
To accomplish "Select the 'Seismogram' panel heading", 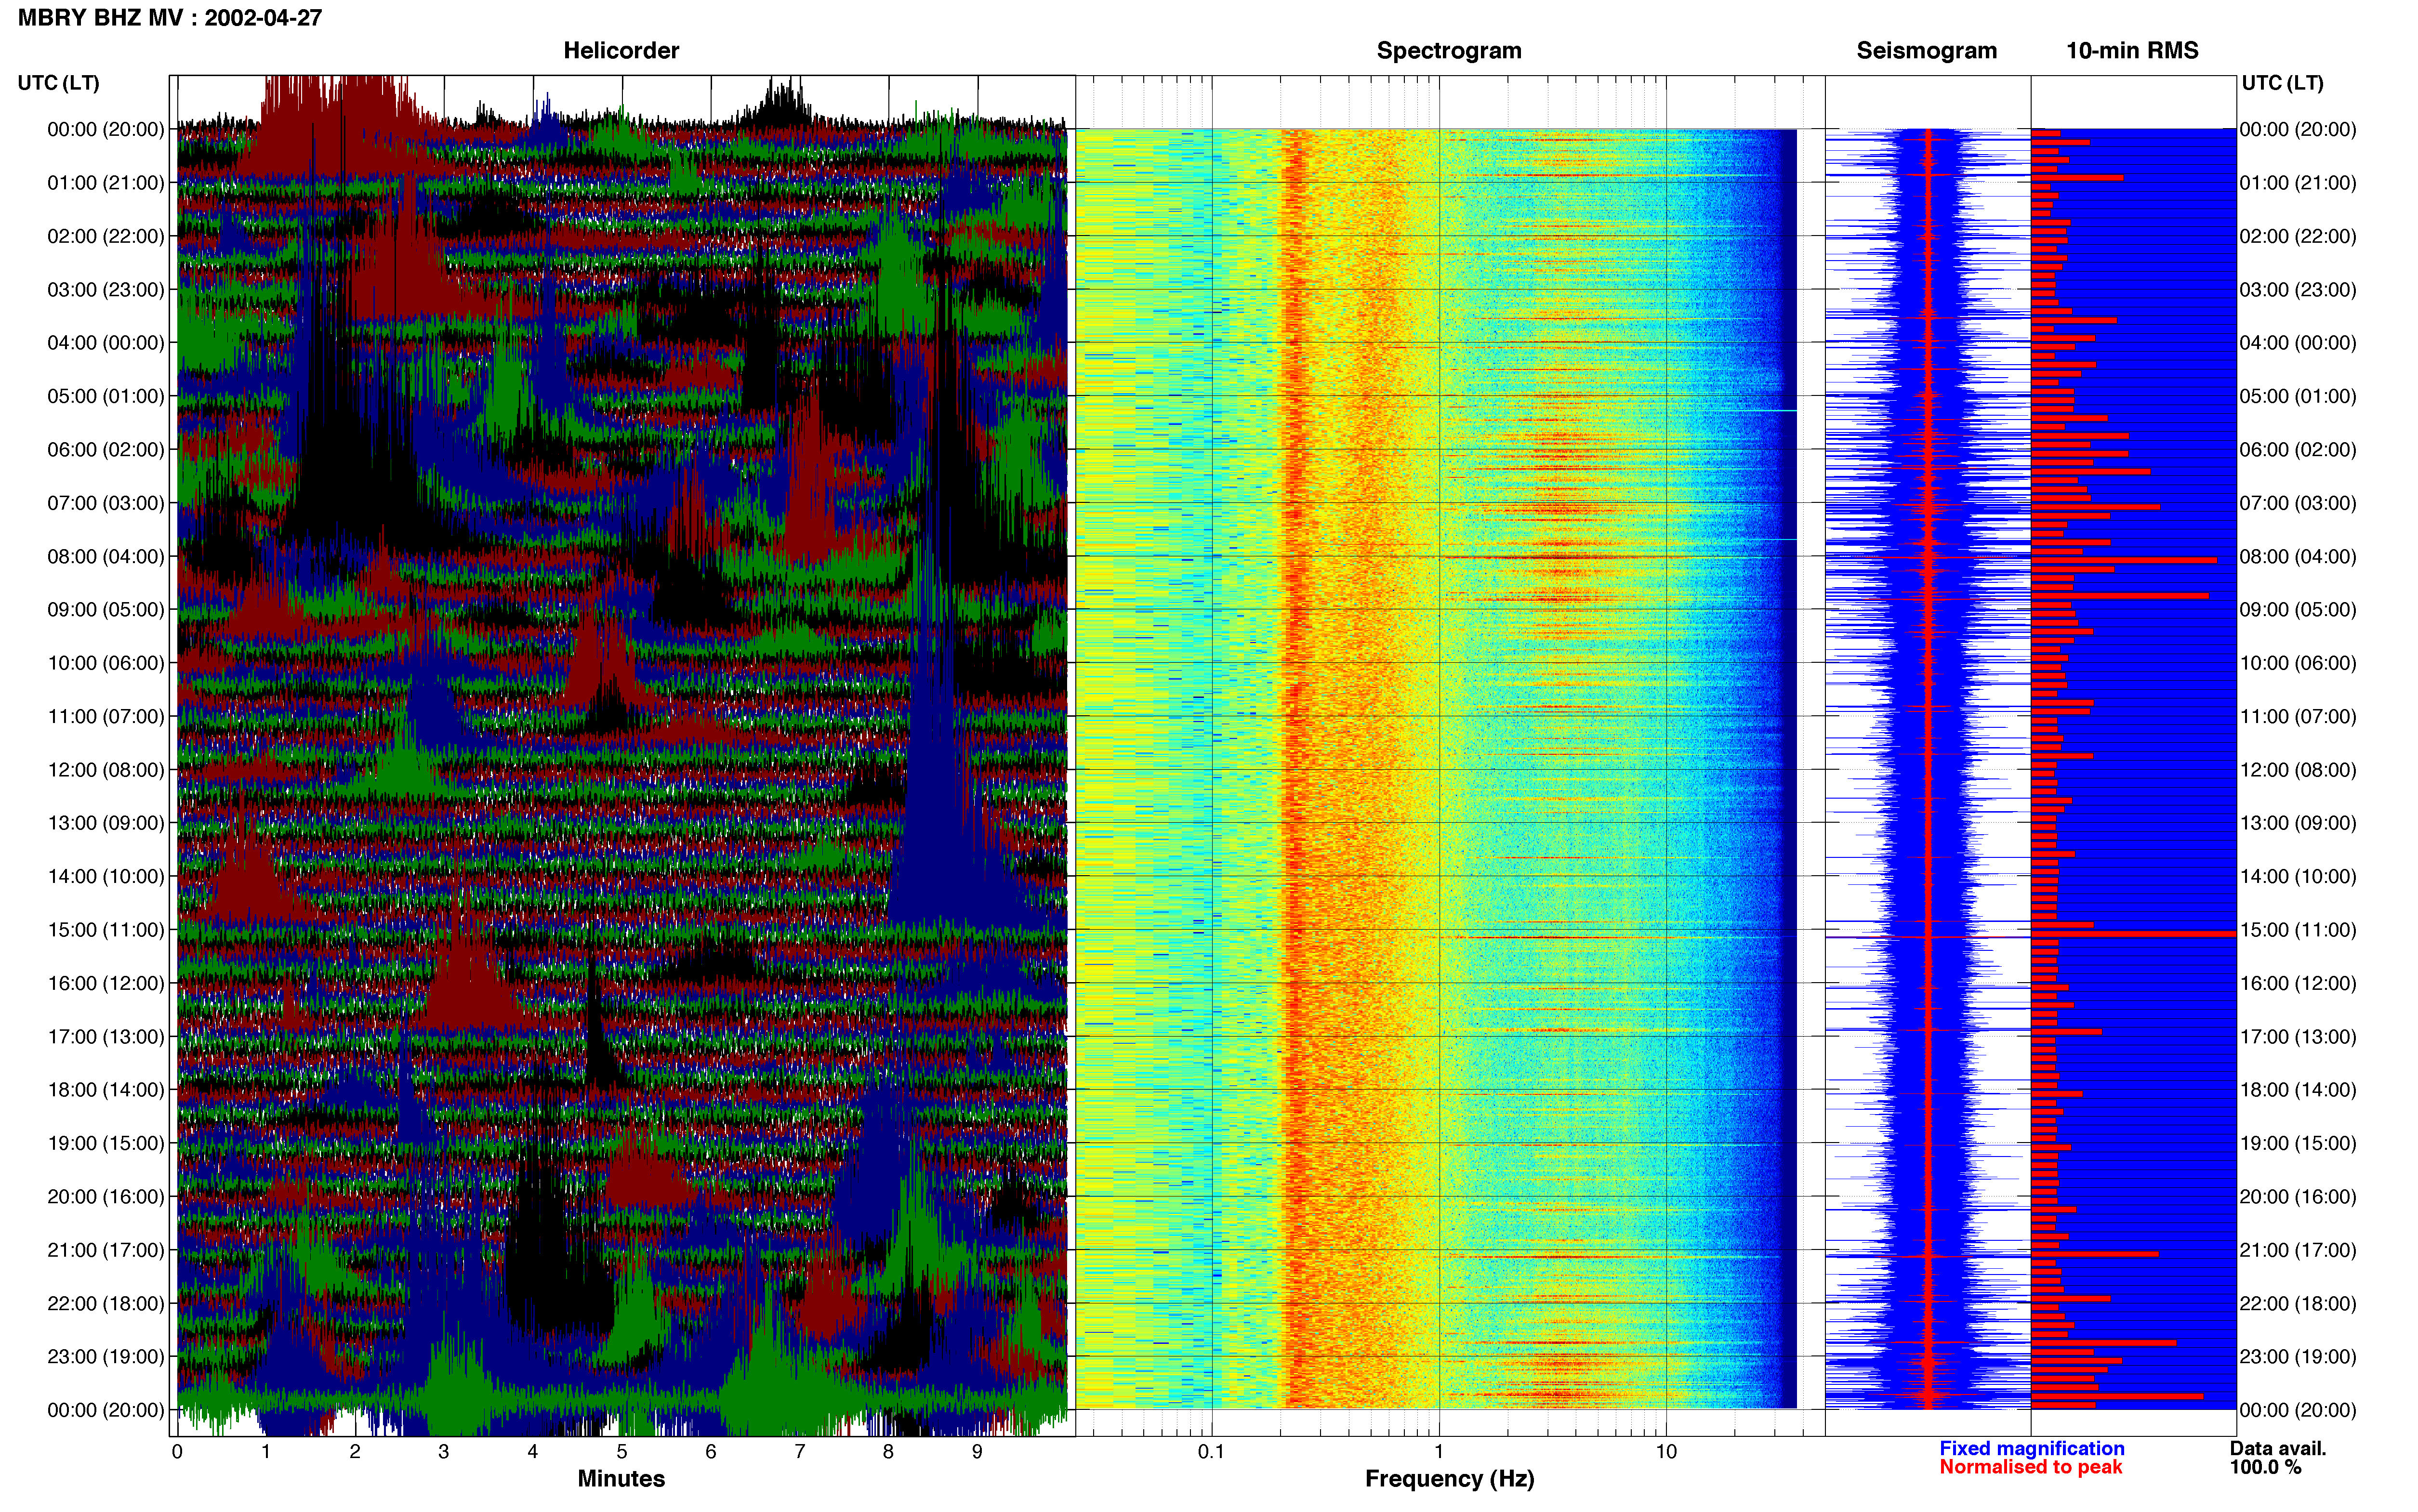I will click(x=1926, y=51).
